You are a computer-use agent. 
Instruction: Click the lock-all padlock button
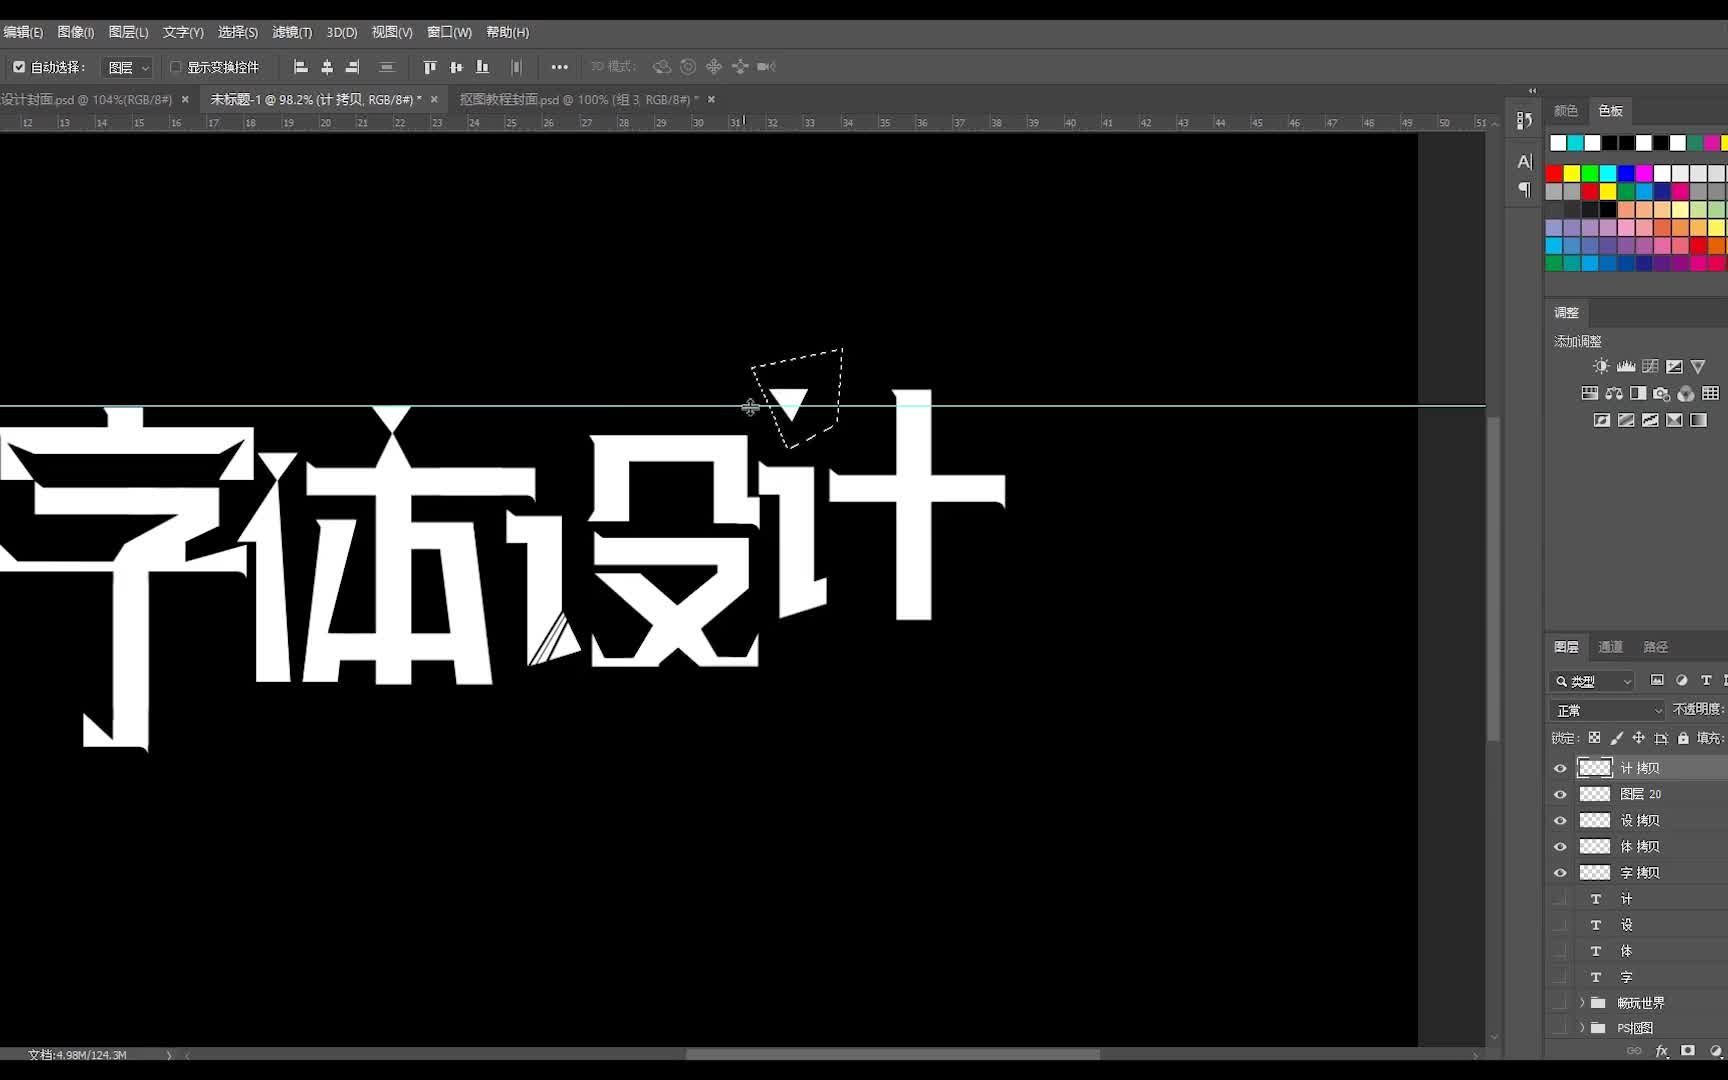click(1683, 738)
